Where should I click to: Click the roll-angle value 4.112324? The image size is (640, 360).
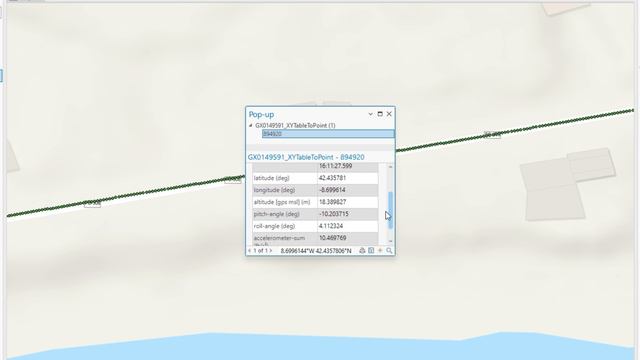(331, 226)
